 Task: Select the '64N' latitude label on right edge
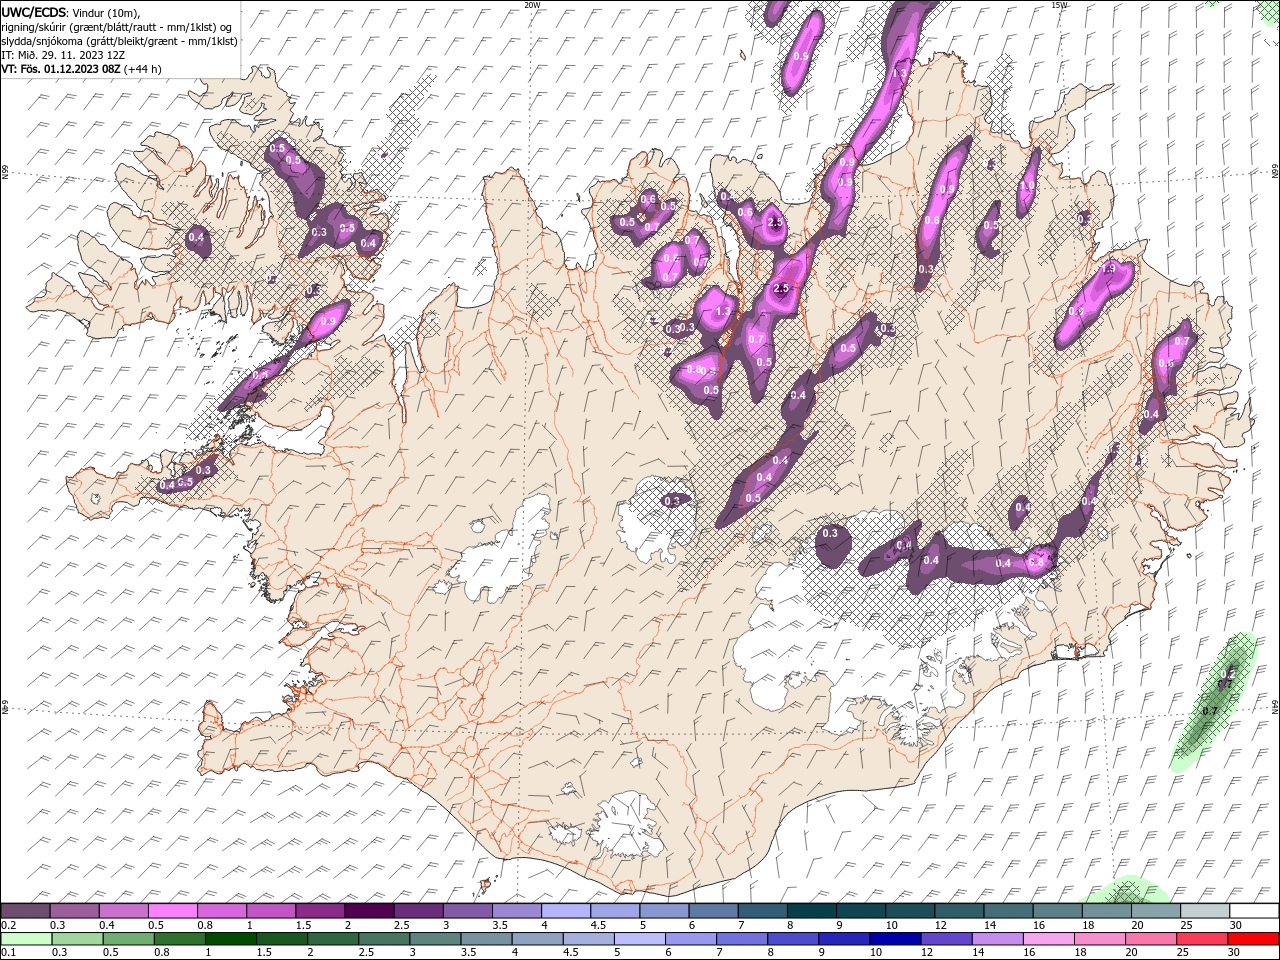[x=1275, y=707]
